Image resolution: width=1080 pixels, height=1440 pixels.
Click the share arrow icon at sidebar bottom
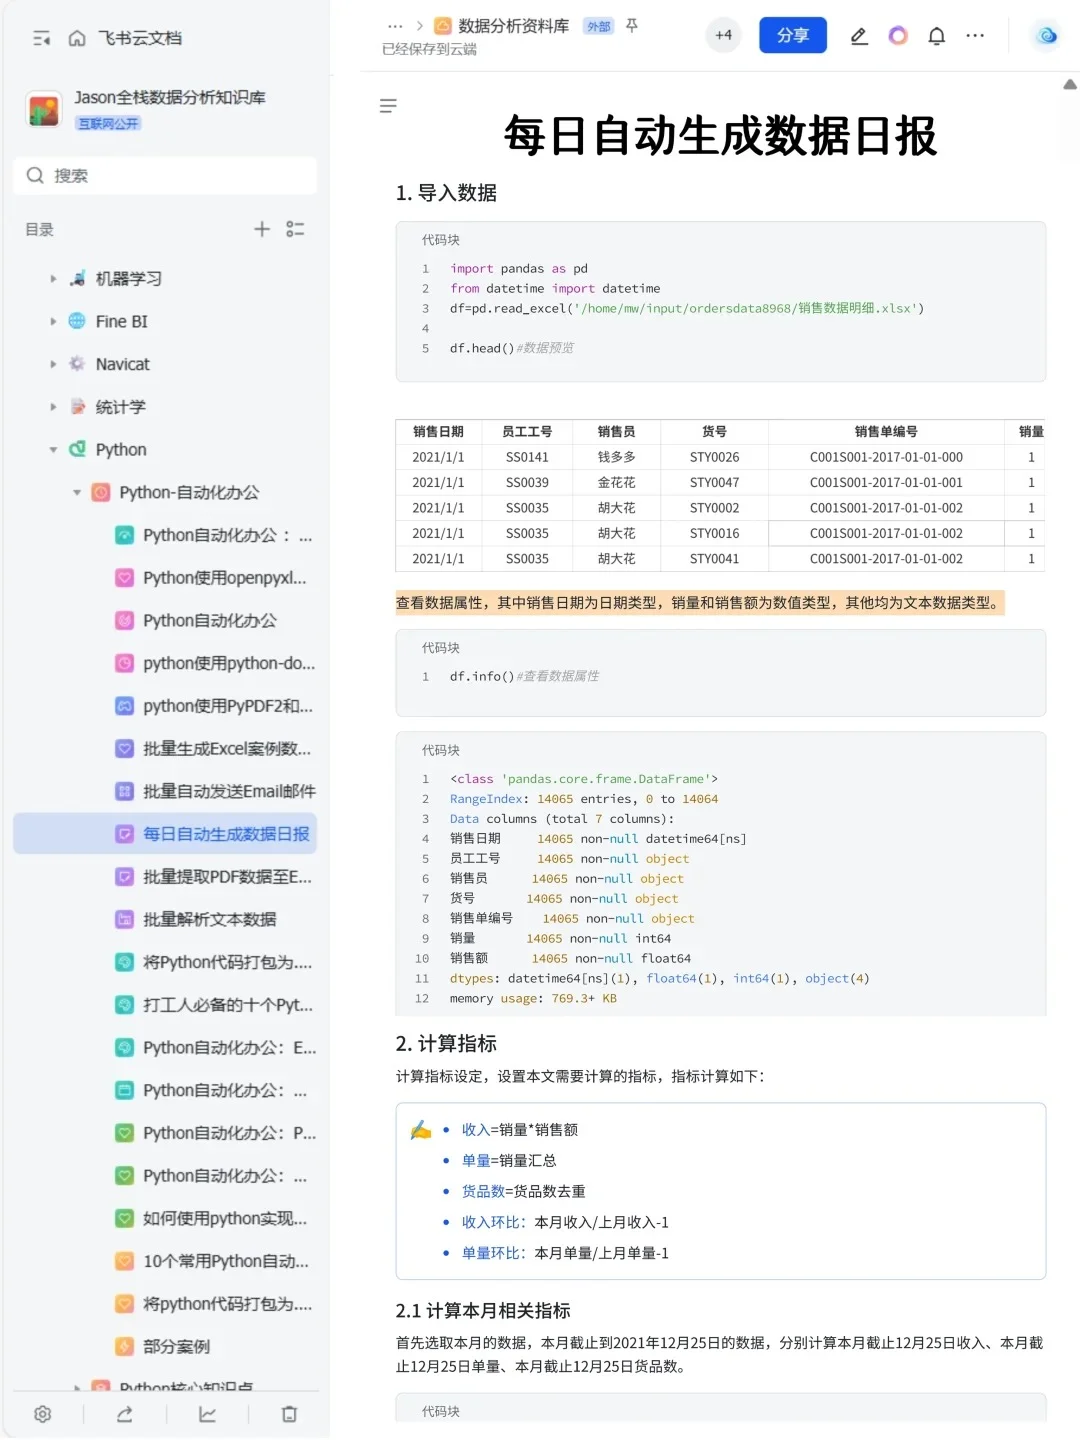coord(123,1414)
